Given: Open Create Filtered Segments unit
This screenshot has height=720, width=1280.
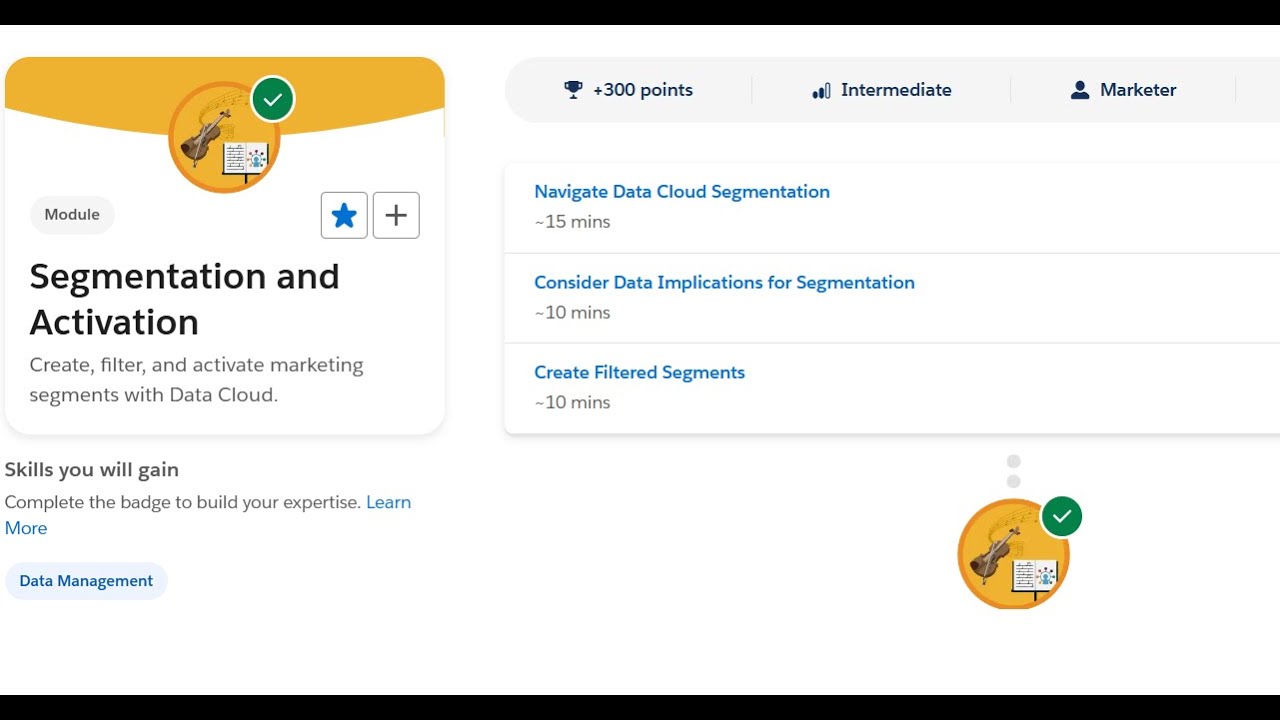Looking at the screenshot, I should click(639, 372).
